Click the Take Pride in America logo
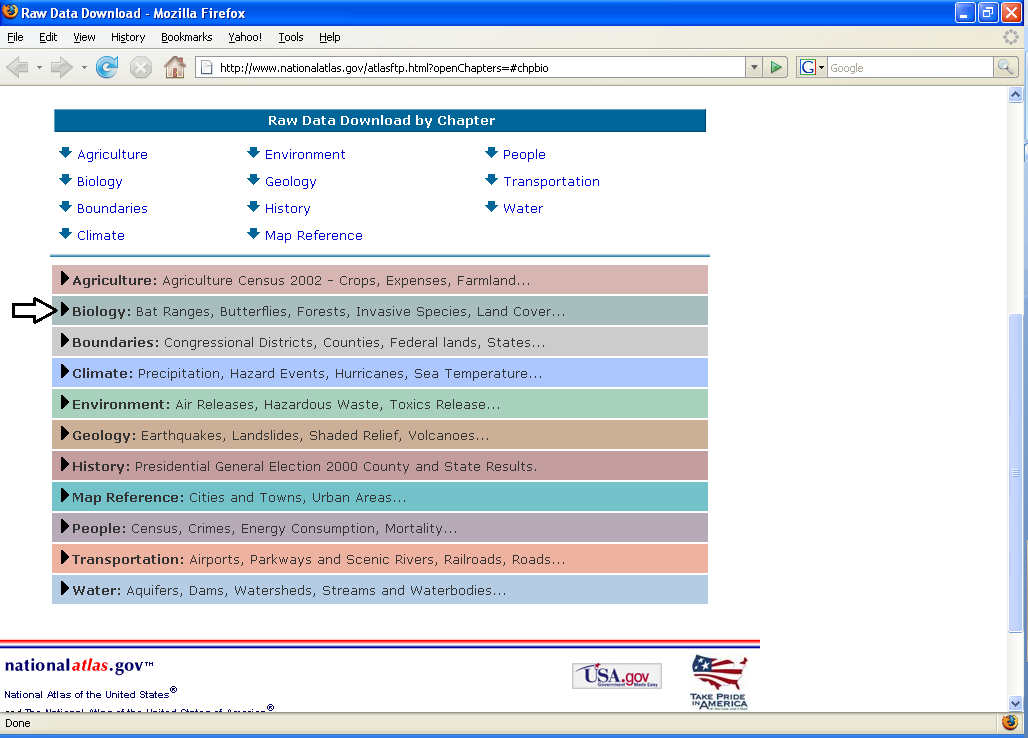The width and height of the screenshot is (1028, 738). click(719, 682)
